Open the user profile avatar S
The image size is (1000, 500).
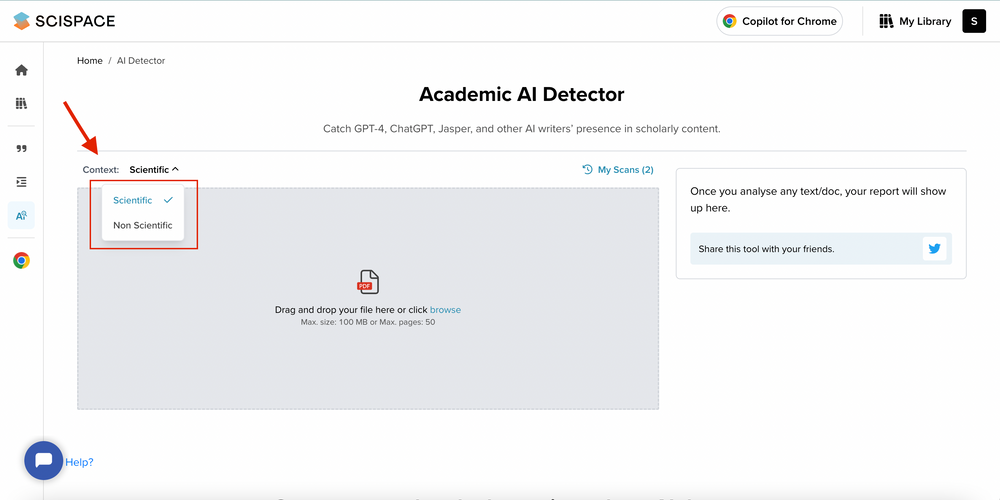[974, 21]
